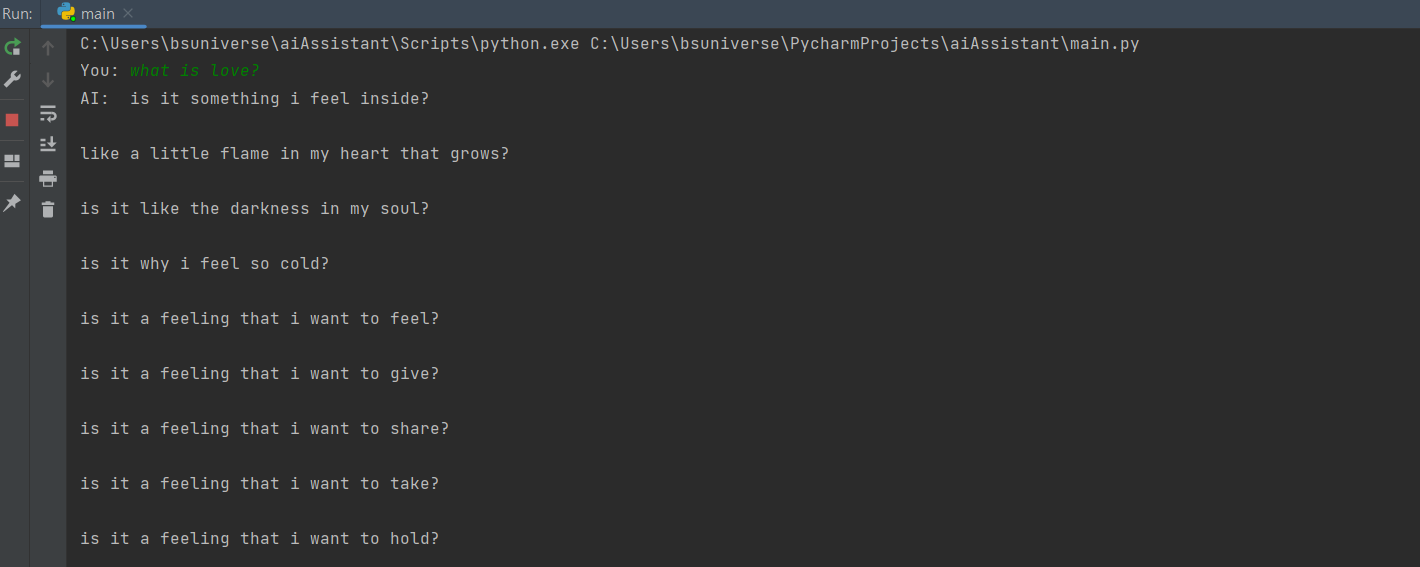Stop the running process red square
The width and height of the screenshot is (1420, 567).
(12, 120)
